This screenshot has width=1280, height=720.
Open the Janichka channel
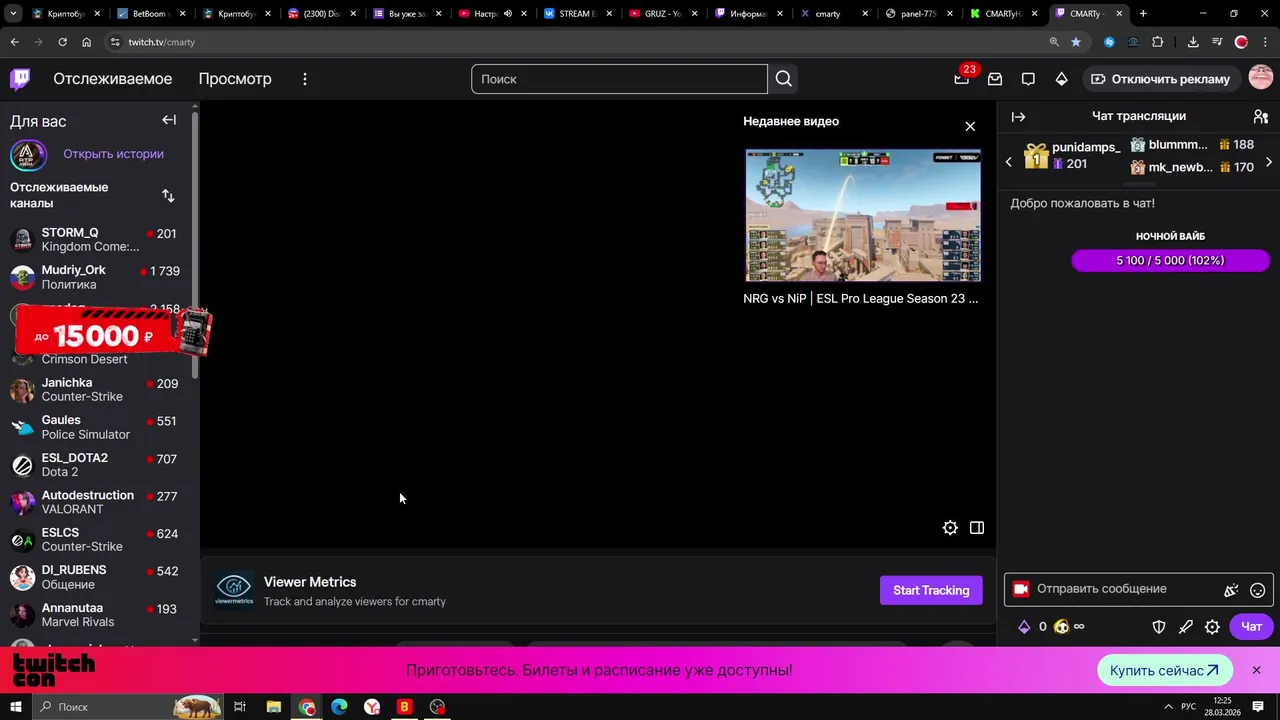(95, 390)
